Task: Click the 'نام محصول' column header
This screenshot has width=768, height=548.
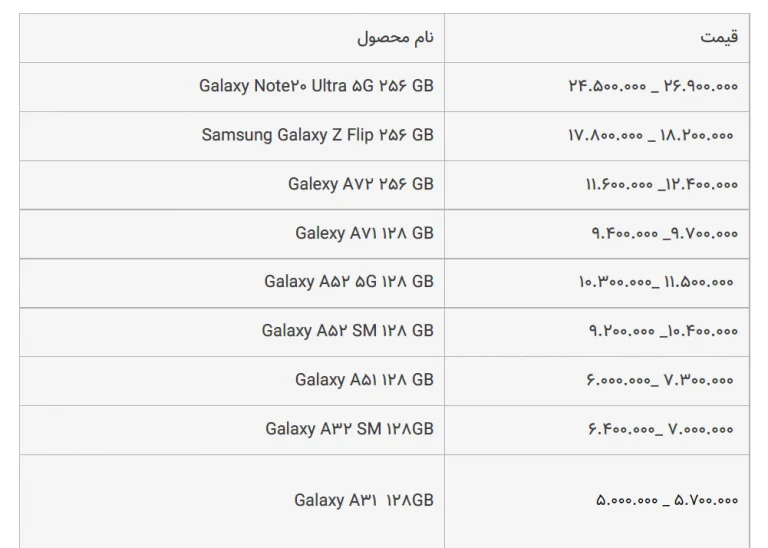Action: pyautogui.click(x=395, y=38)
